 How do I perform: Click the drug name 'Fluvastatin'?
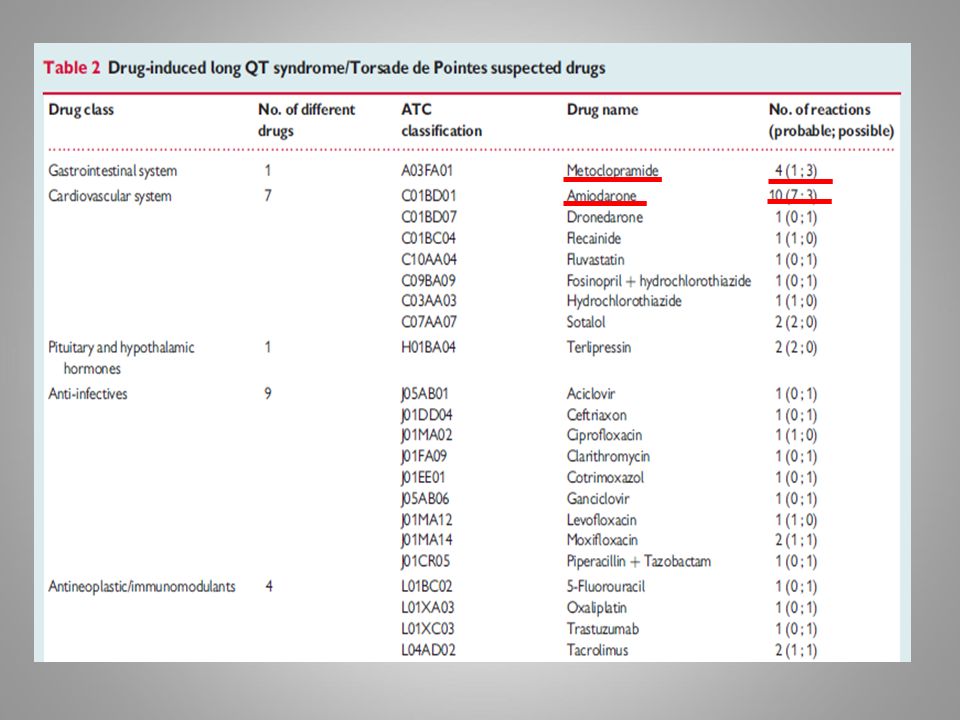pos(595,260)
